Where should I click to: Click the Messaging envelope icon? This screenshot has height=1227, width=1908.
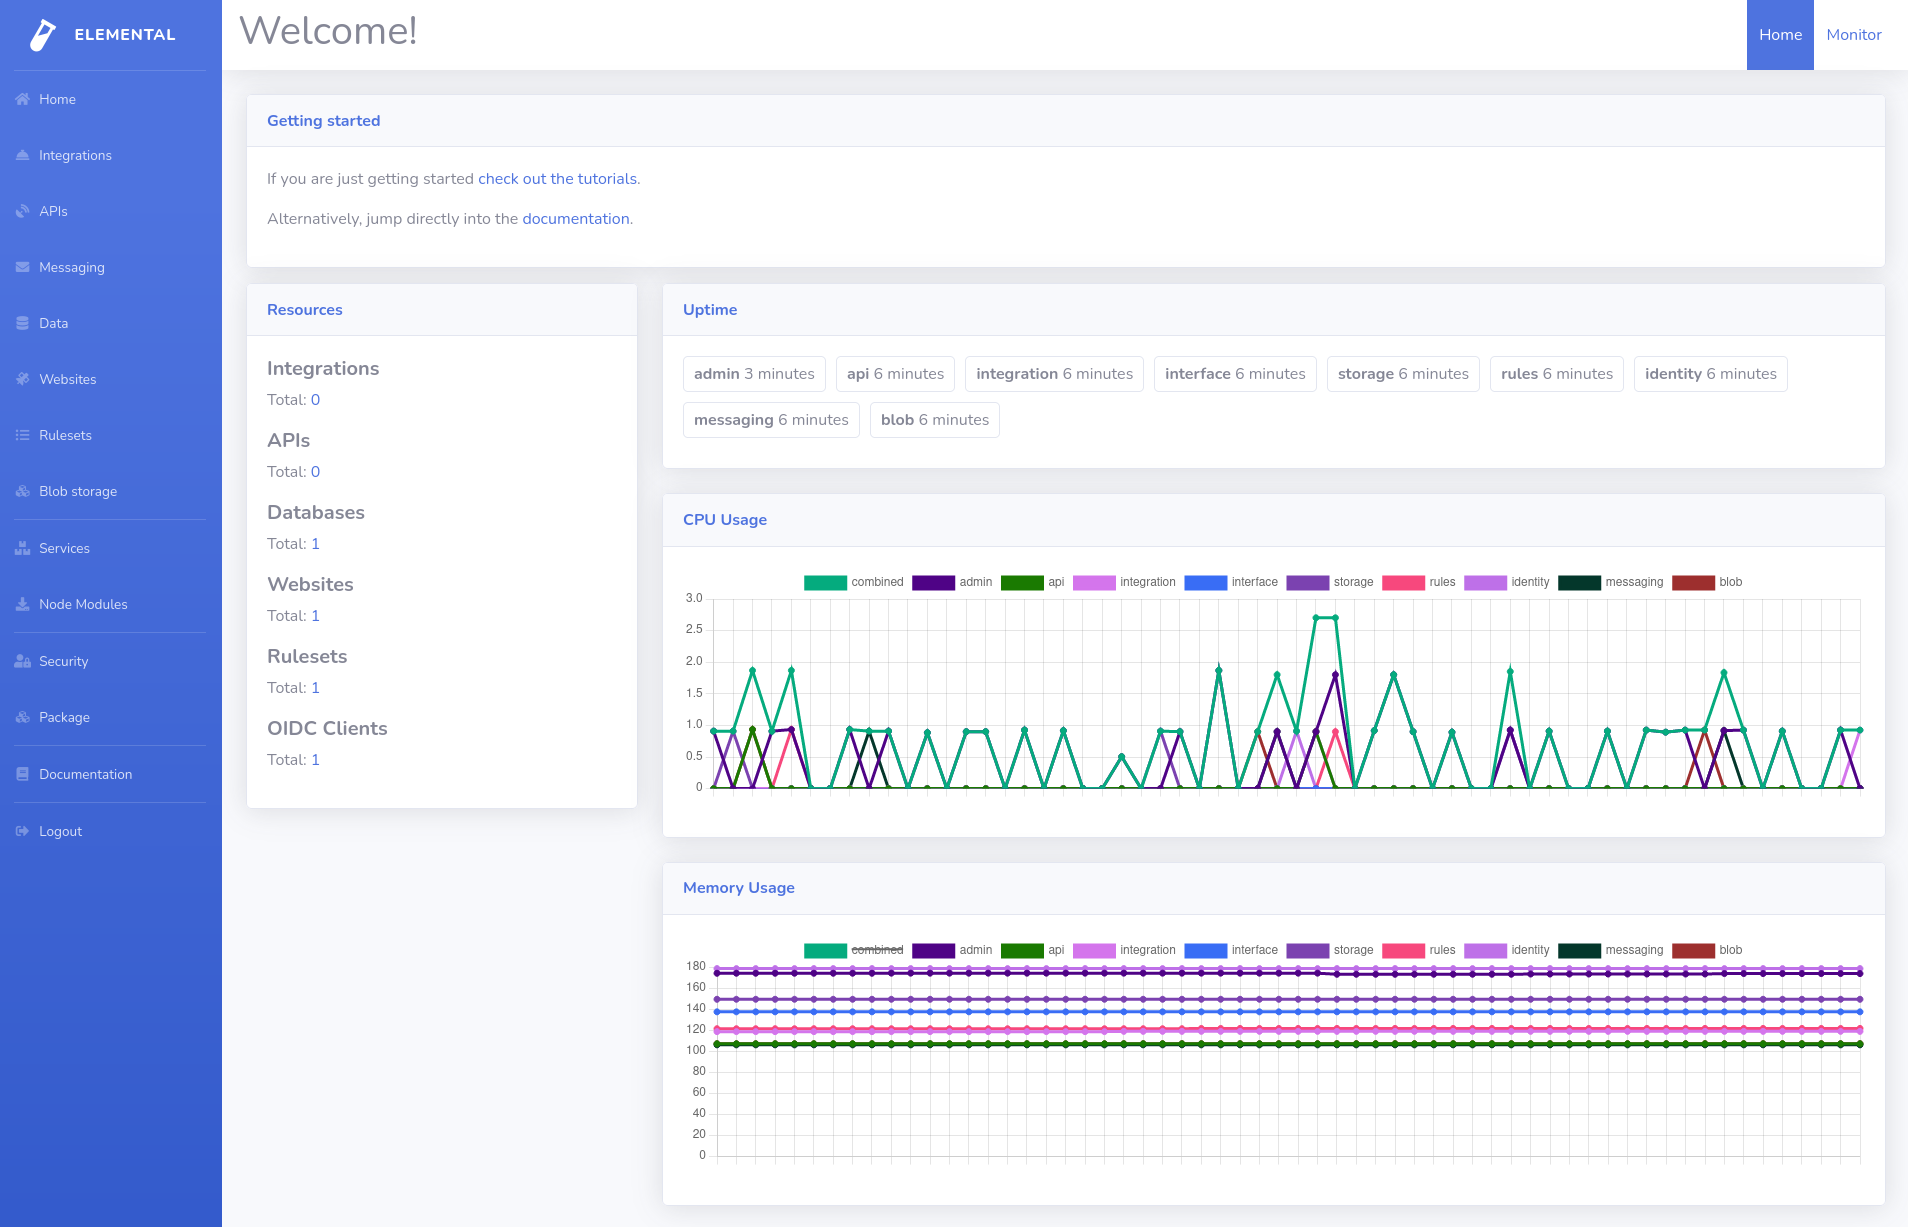(22, 267)
